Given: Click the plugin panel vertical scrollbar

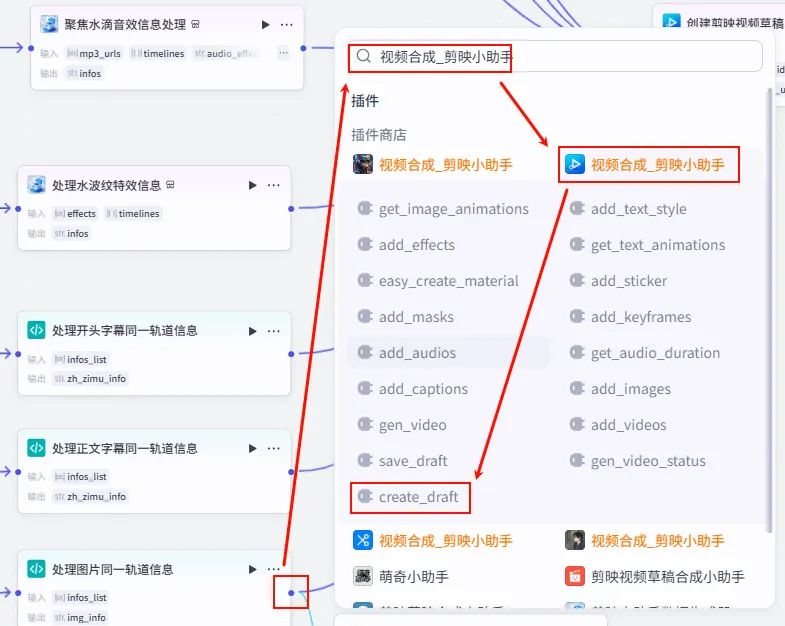Looking at the screenshot, I should click(770, 310).
